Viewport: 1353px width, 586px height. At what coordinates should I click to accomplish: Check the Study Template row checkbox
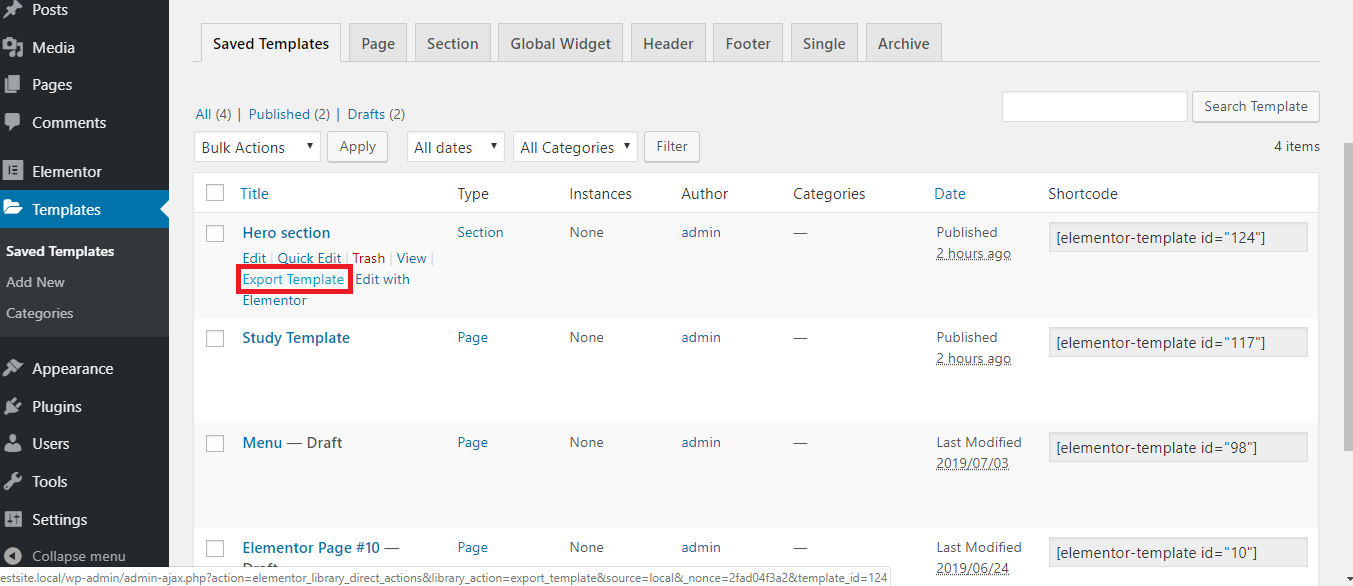click(x=215, y=338)
